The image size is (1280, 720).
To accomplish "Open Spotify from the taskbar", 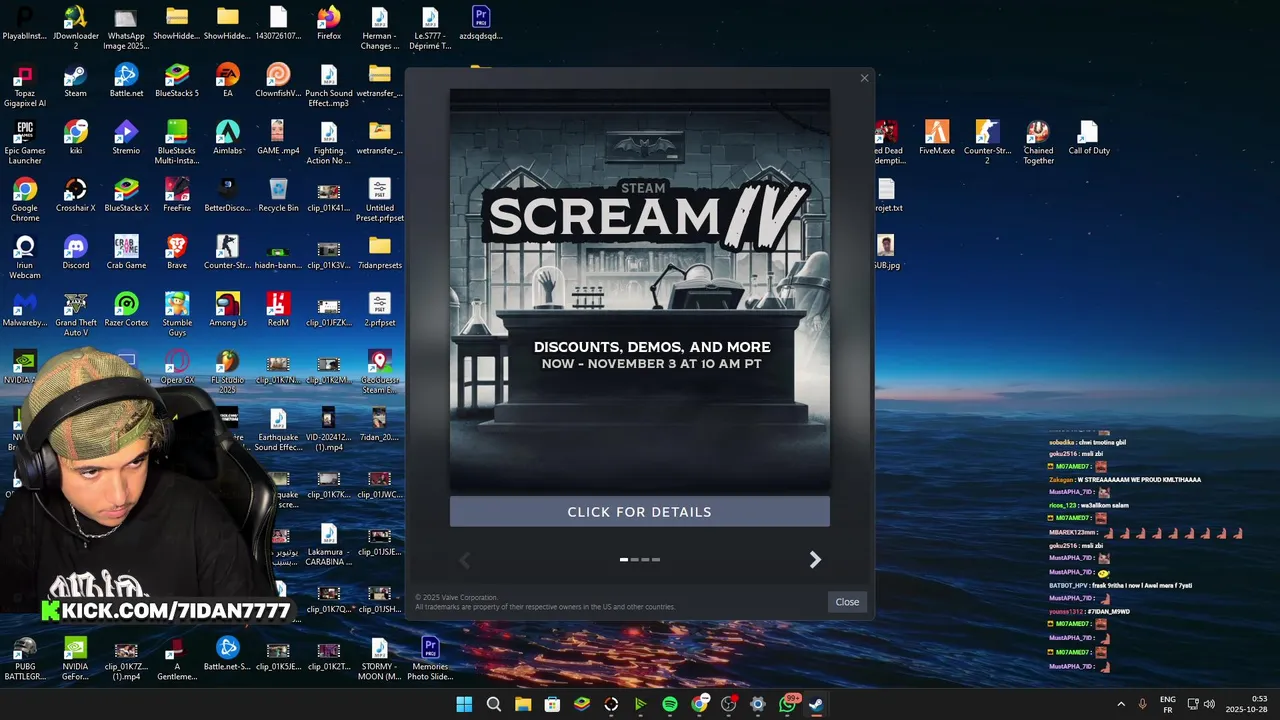I will [670, 704].
